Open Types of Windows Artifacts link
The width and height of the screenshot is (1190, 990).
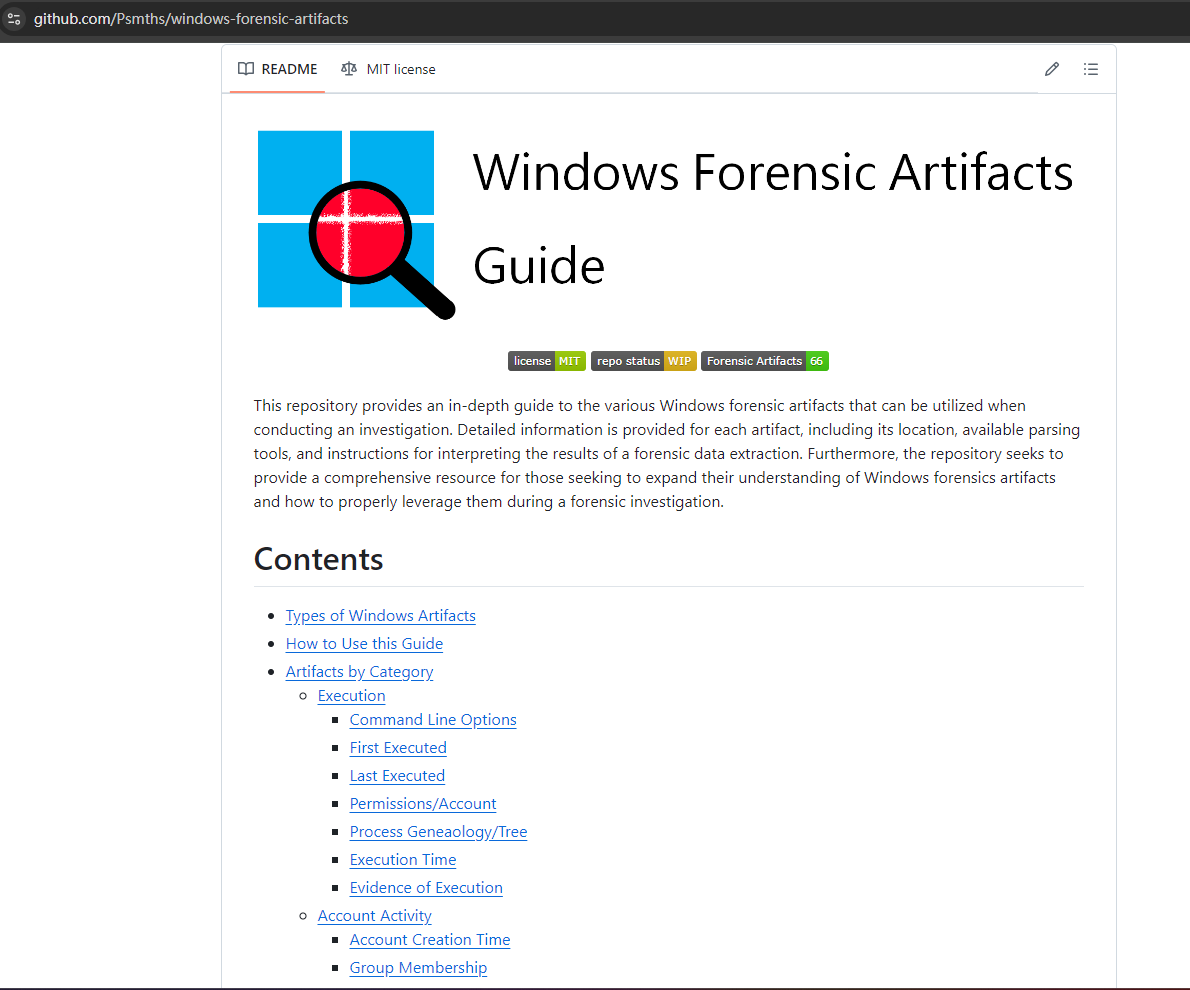pos(380,616)
